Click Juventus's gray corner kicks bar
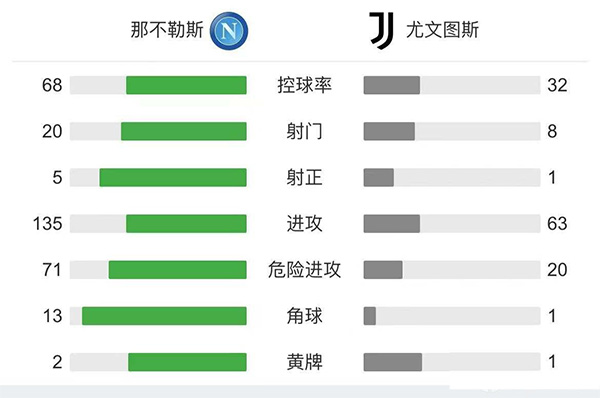The height and width of the screenshot is (398, 600). [x=370, y=316]
